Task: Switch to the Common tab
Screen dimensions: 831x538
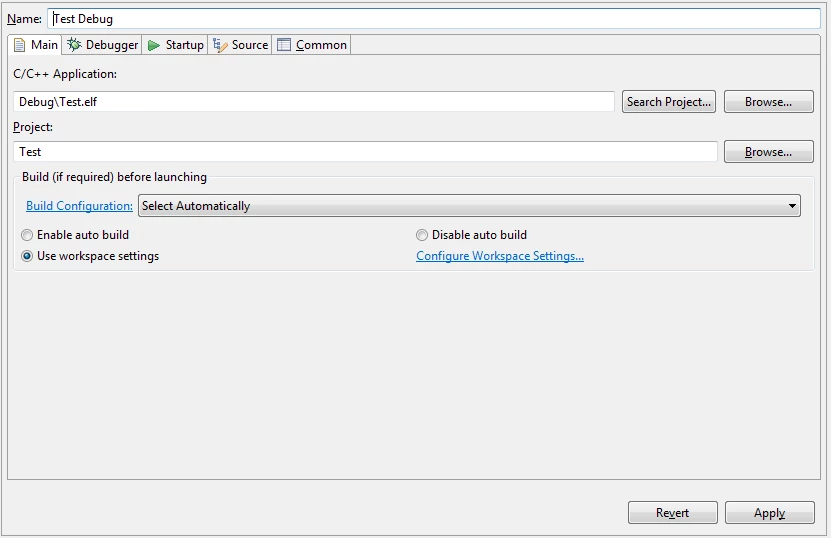Action: tap(312, 45)
